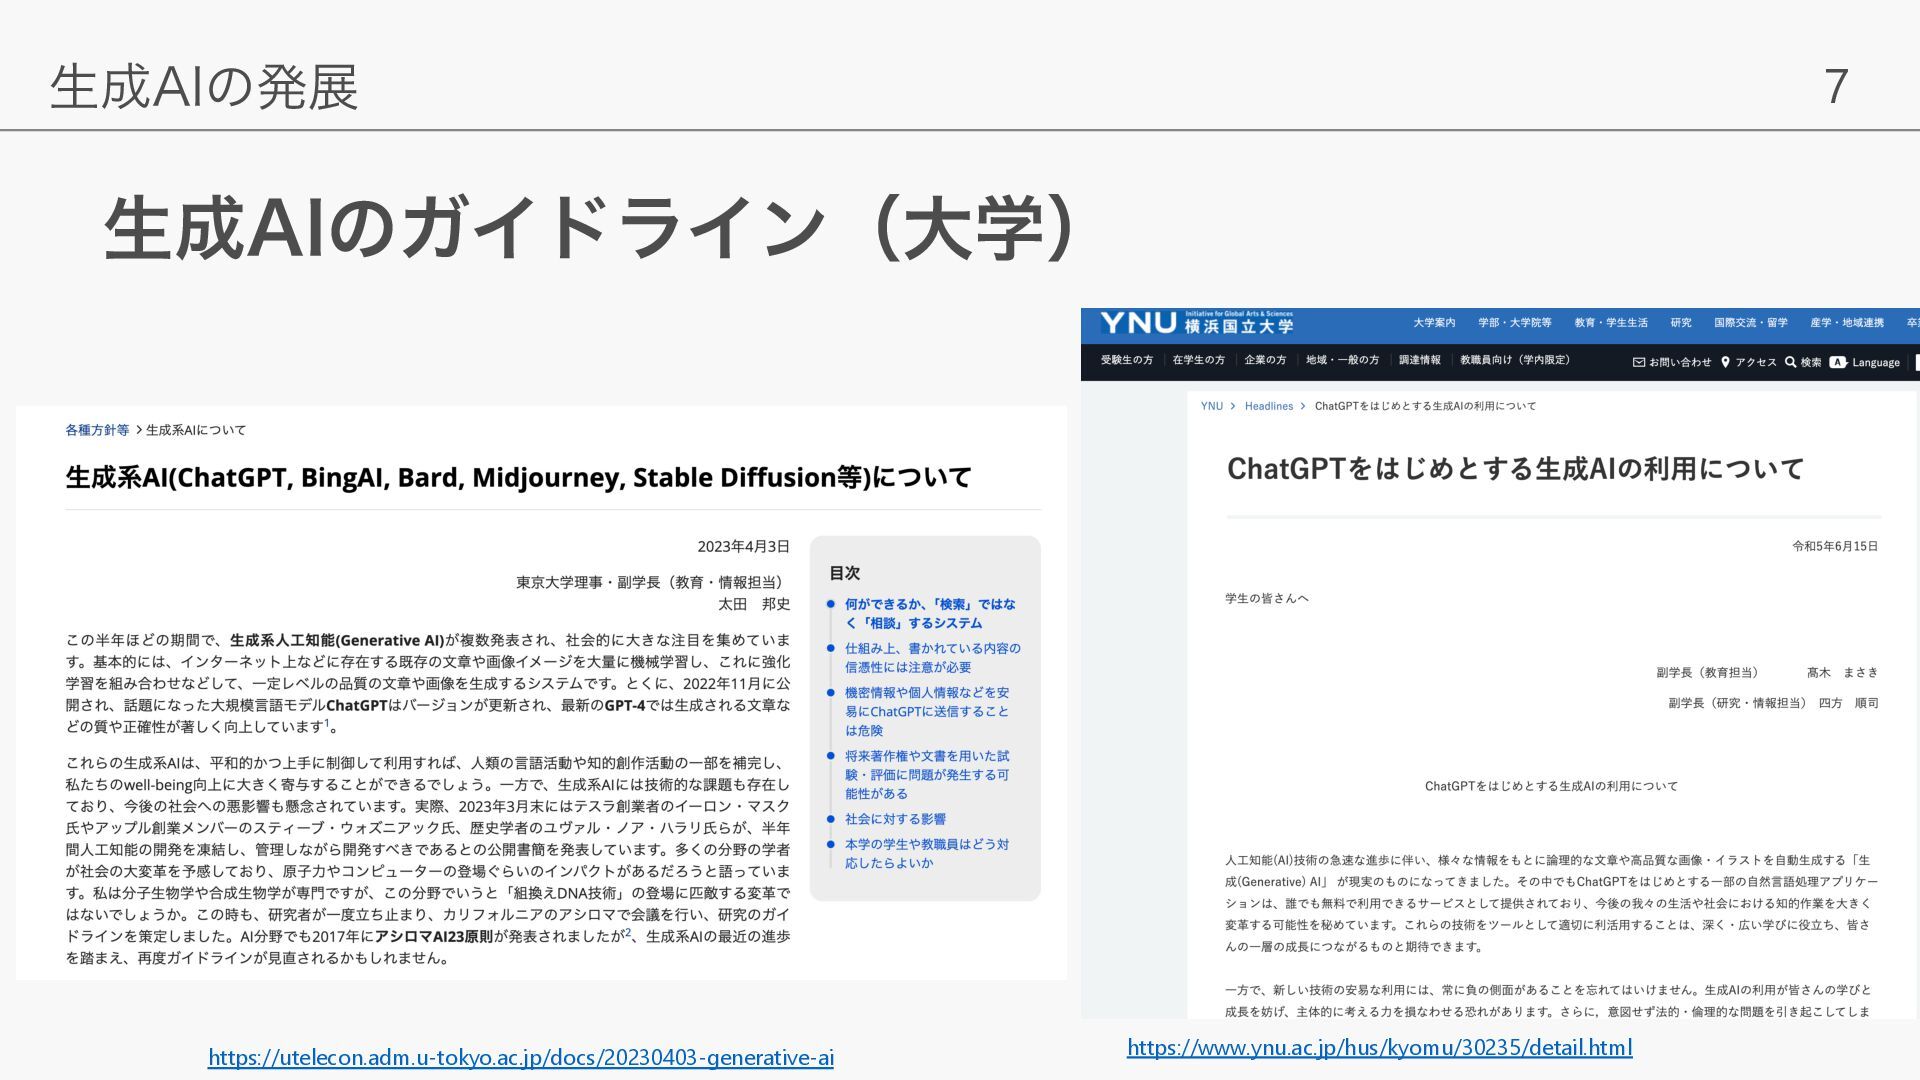Open 学部・大学院等 menu item
The width and height of the screenshot is (1920, 1080).
pos(1515,322)
